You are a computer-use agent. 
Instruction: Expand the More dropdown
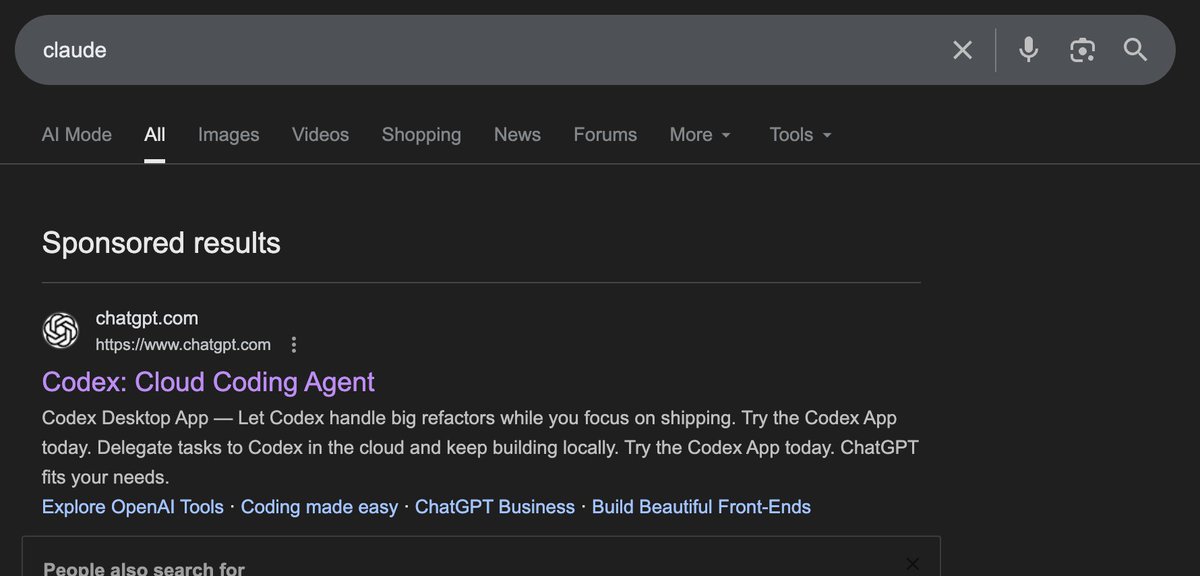(x=700, y=135)
